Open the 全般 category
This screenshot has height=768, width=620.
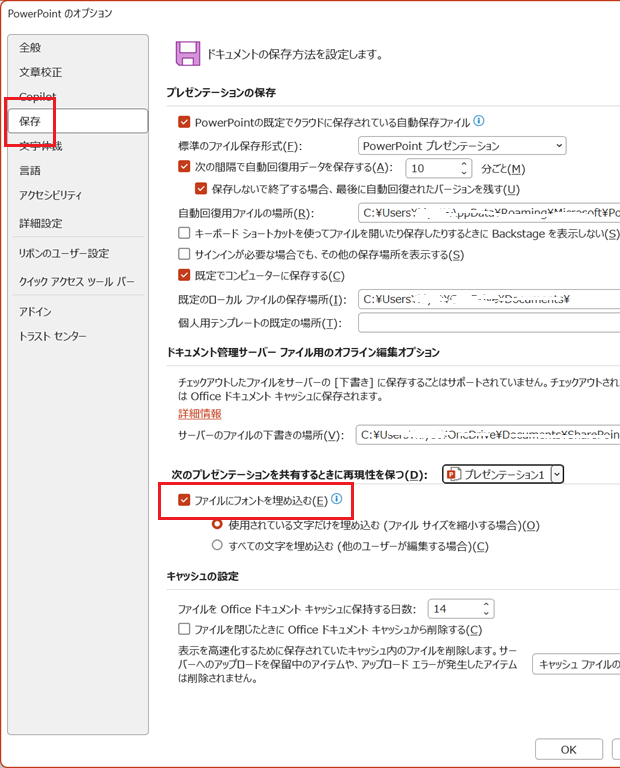click(x=30, y=47)
